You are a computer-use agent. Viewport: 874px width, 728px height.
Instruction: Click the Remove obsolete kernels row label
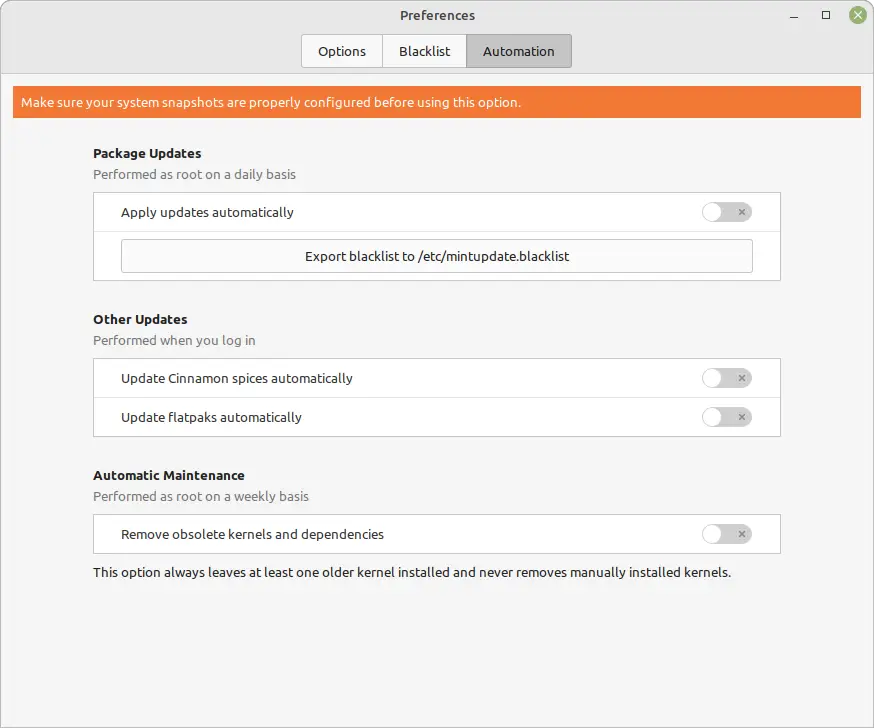point(252,535)
